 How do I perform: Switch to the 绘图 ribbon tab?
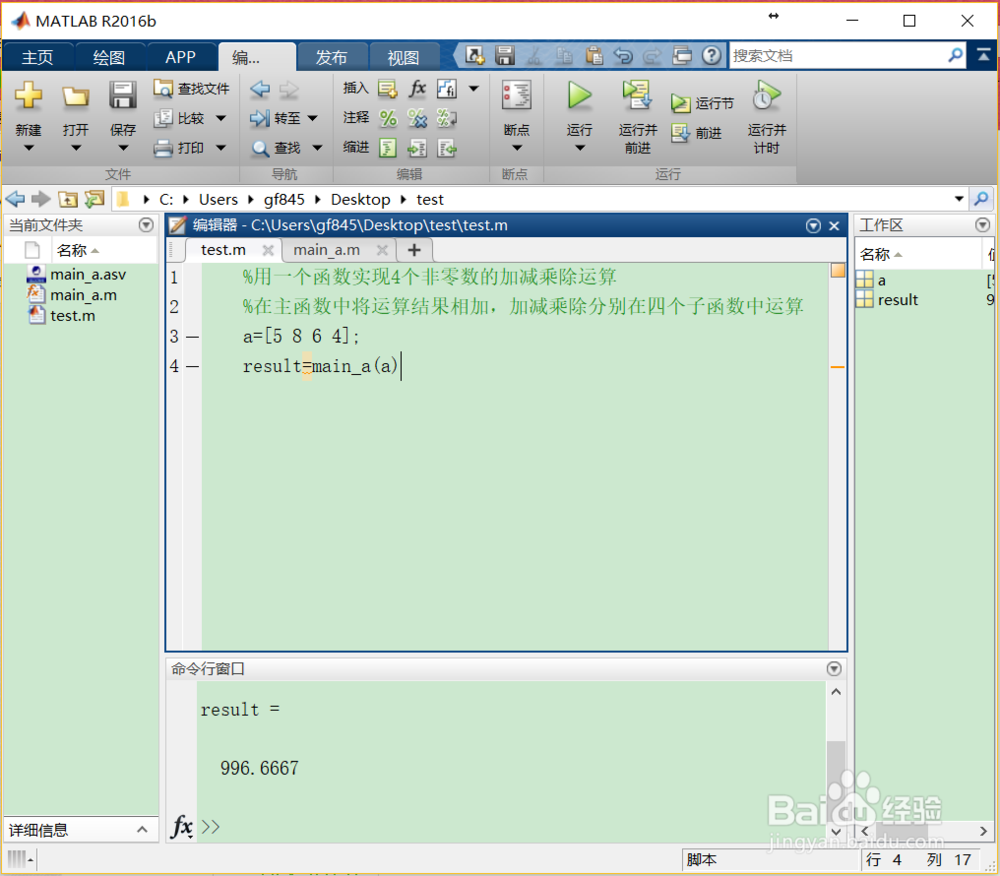click(109, 57)
